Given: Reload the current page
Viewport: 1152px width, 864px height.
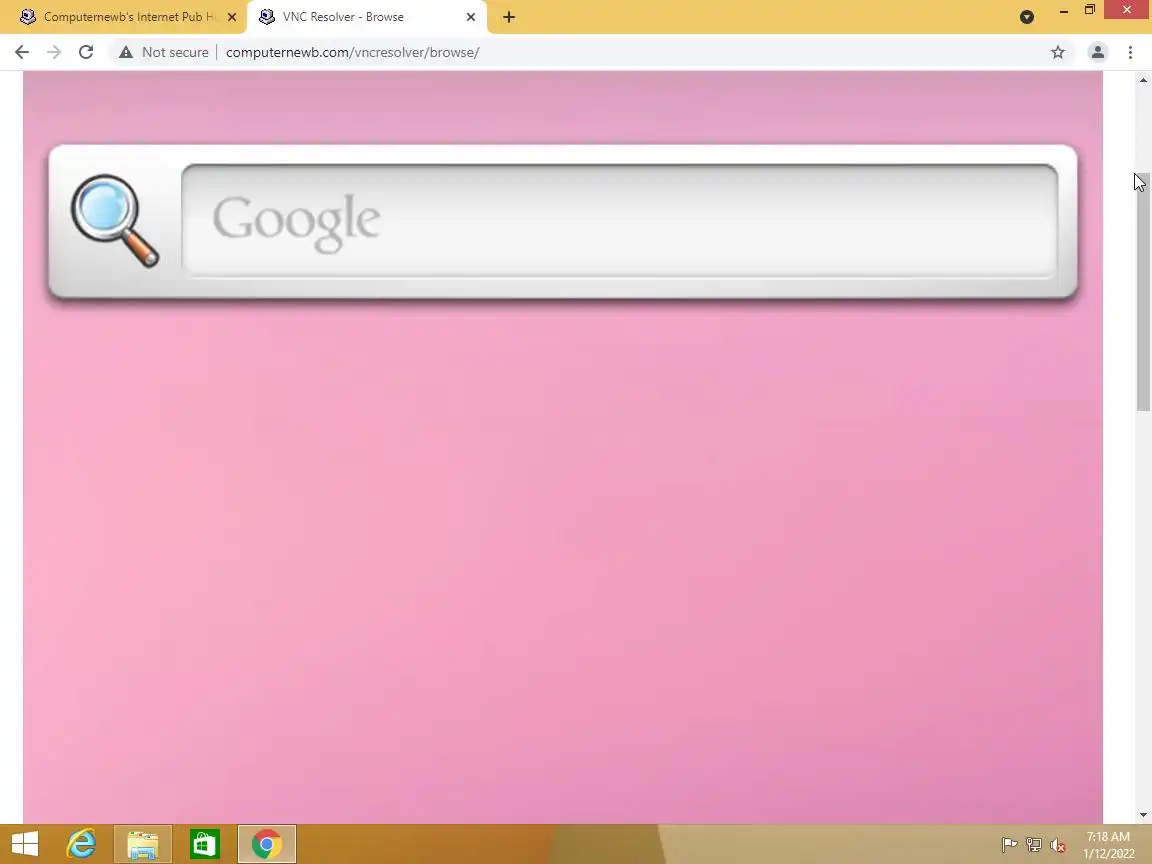Looking at the screenshot, I should (x=86, y=52).
